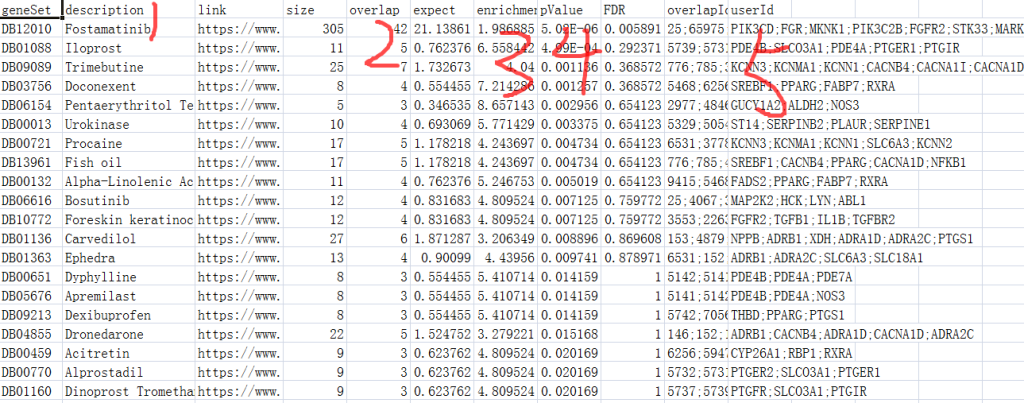Select the Alprostadil description cell

129,373
